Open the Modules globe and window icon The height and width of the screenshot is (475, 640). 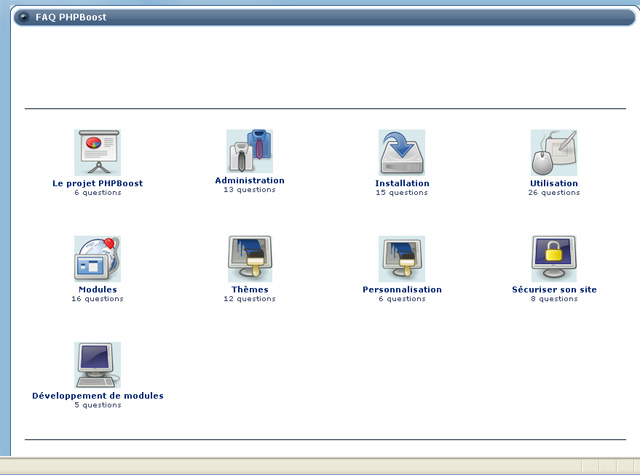click(x=97, y=259)
